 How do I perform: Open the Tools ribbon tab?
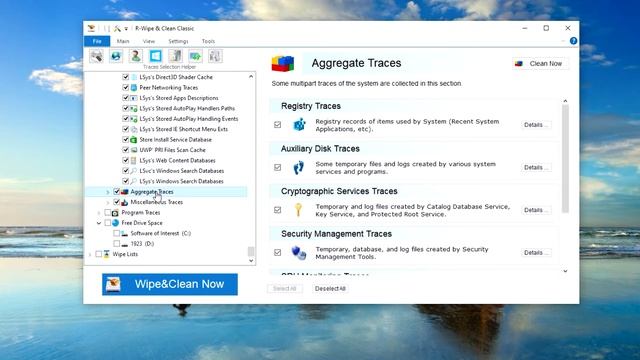pyautogui.click(x=208, y=41)
